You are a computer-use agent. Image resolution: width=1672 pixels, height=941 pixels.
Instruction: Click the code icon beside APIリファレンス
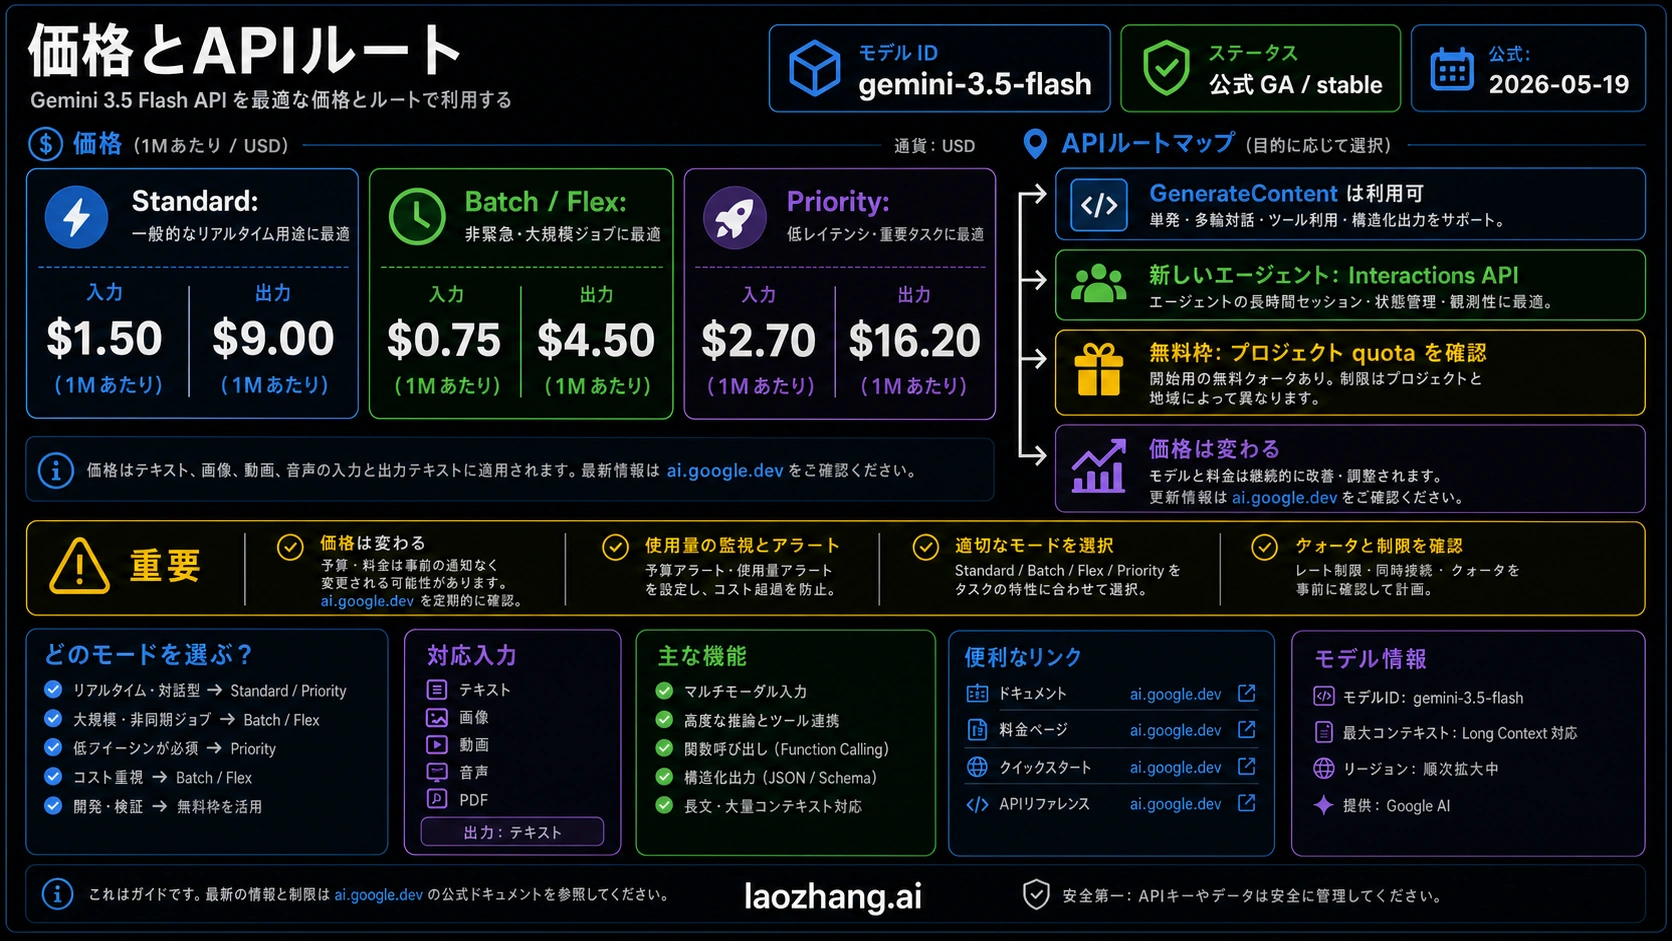977,804
